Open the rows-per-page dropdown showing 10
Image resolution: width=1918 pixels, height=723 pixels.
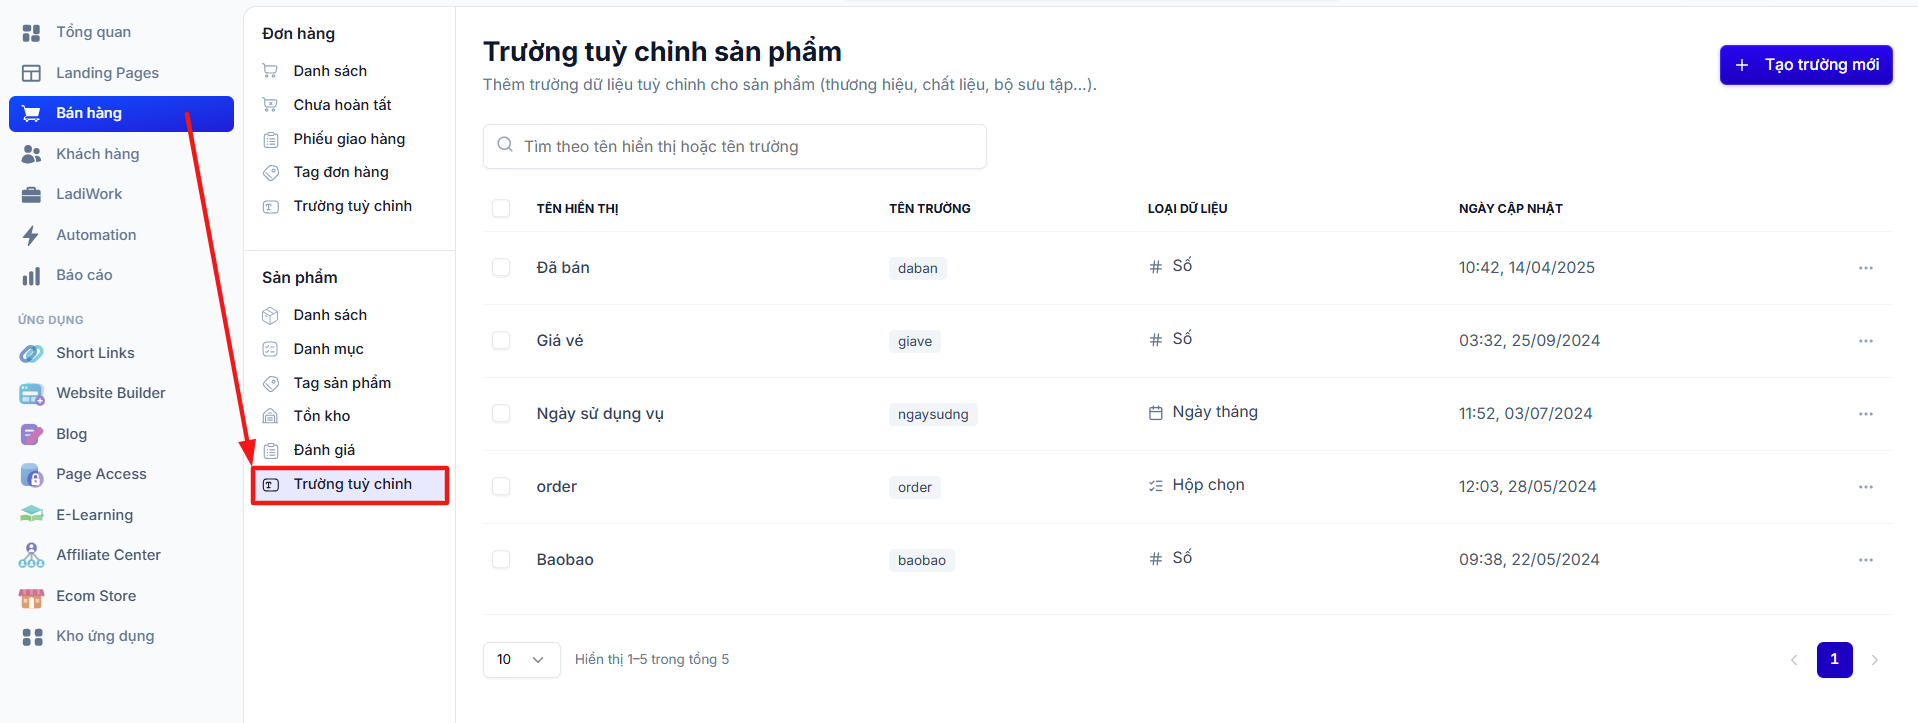pos(521,660)
